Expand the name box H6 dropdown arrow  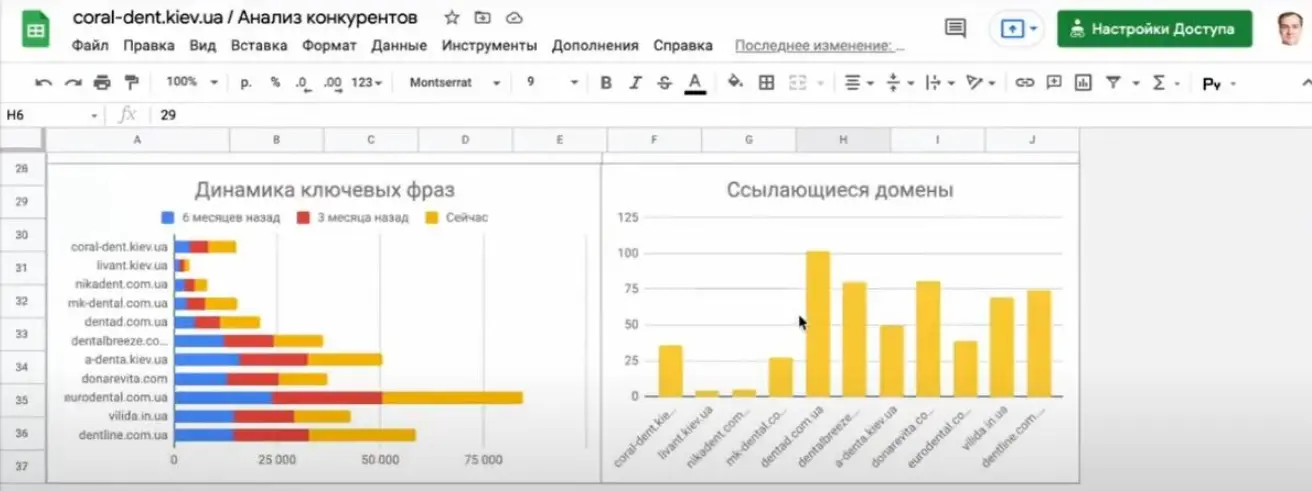click(x=95, y=116)
